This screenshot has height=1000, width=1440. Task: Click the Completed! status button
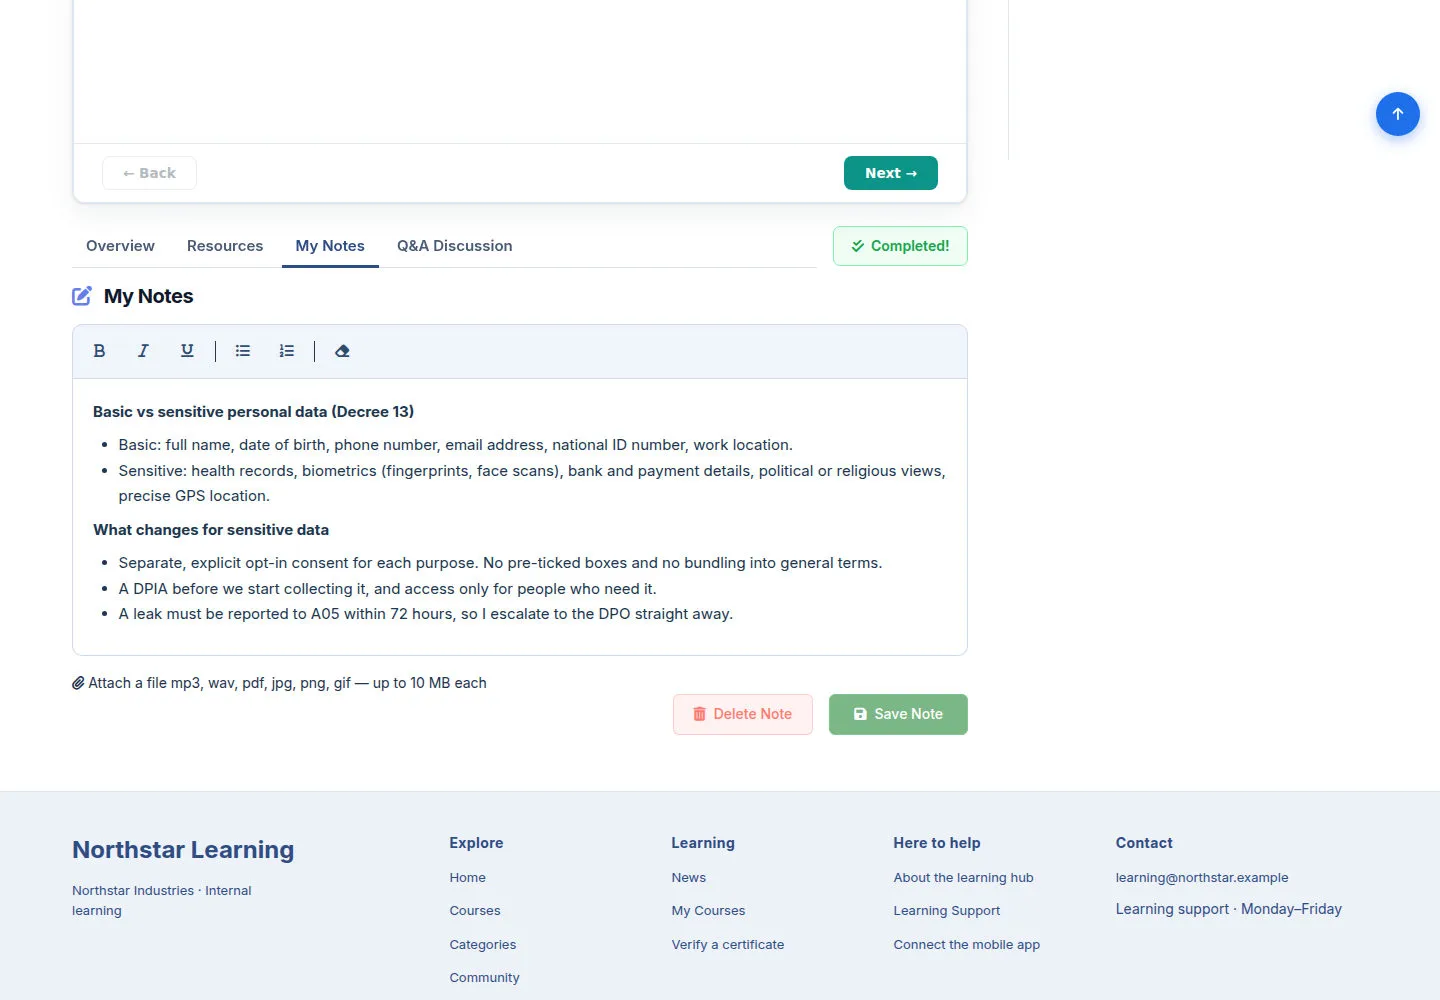tap(900, 246)
